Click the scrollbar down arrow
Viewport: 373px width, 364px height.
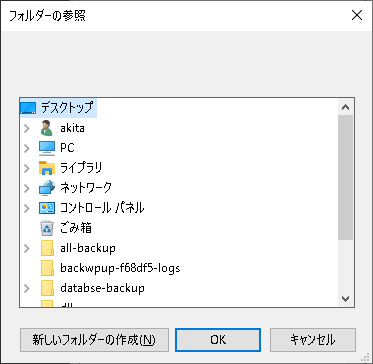pos(345,298)
